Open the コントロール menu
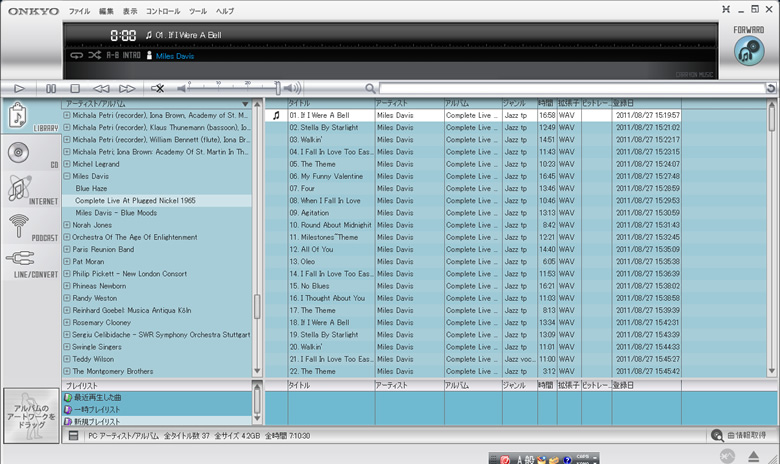This screenshot has height=464, width=780. point(163,11)
